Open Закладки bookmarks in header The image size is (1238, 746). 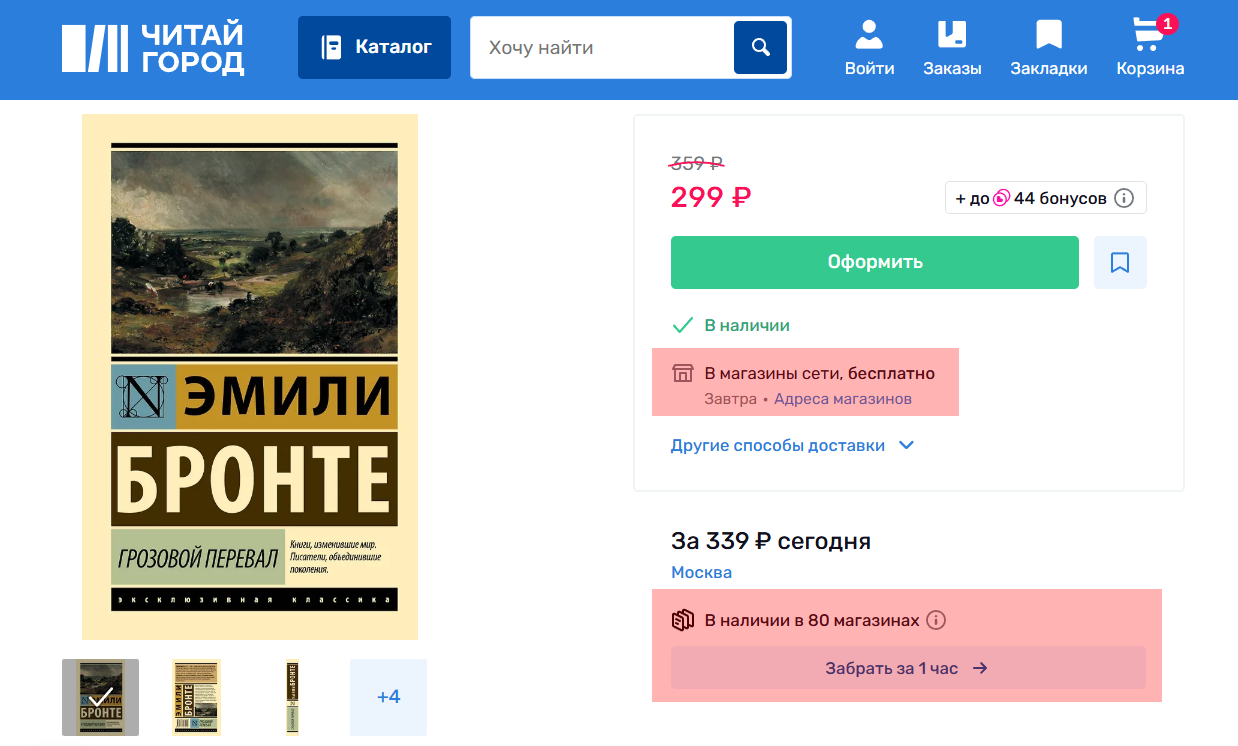[x=1048, y=47]
